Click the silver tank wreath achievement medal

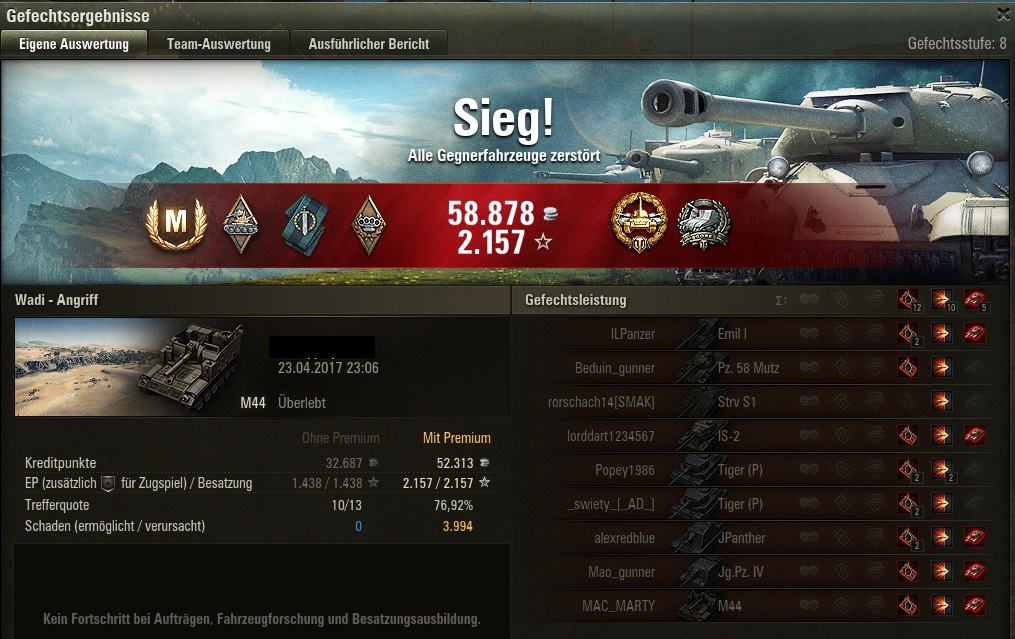[704, 224]
